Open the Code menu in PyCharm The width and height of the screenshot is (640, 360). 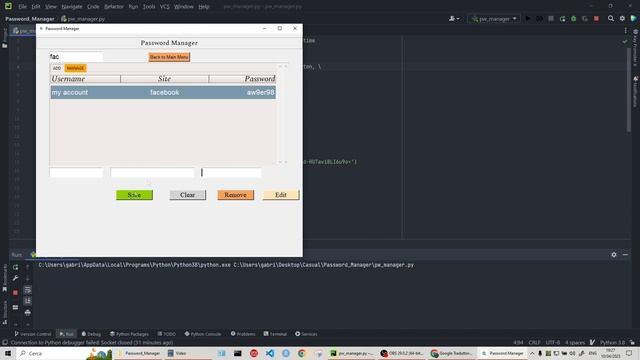[x=93, y=7]
